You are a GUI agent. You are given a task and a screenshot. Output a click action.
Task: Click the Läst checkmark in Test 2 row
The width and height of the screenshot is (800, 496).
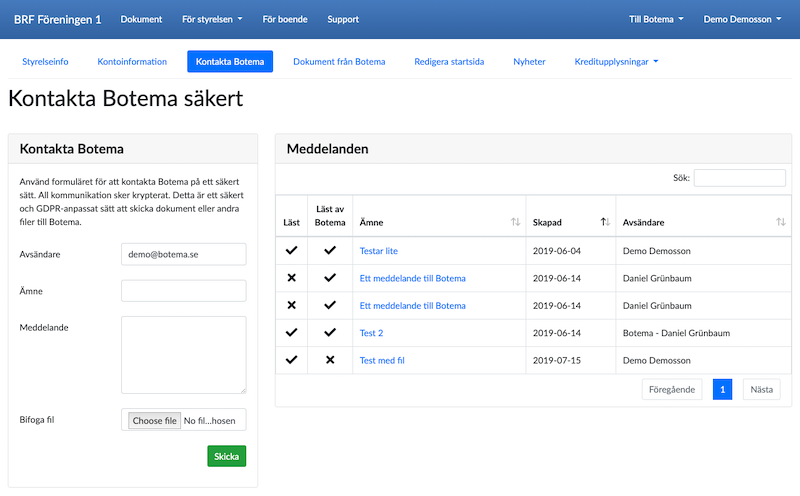tap(291, 333)
